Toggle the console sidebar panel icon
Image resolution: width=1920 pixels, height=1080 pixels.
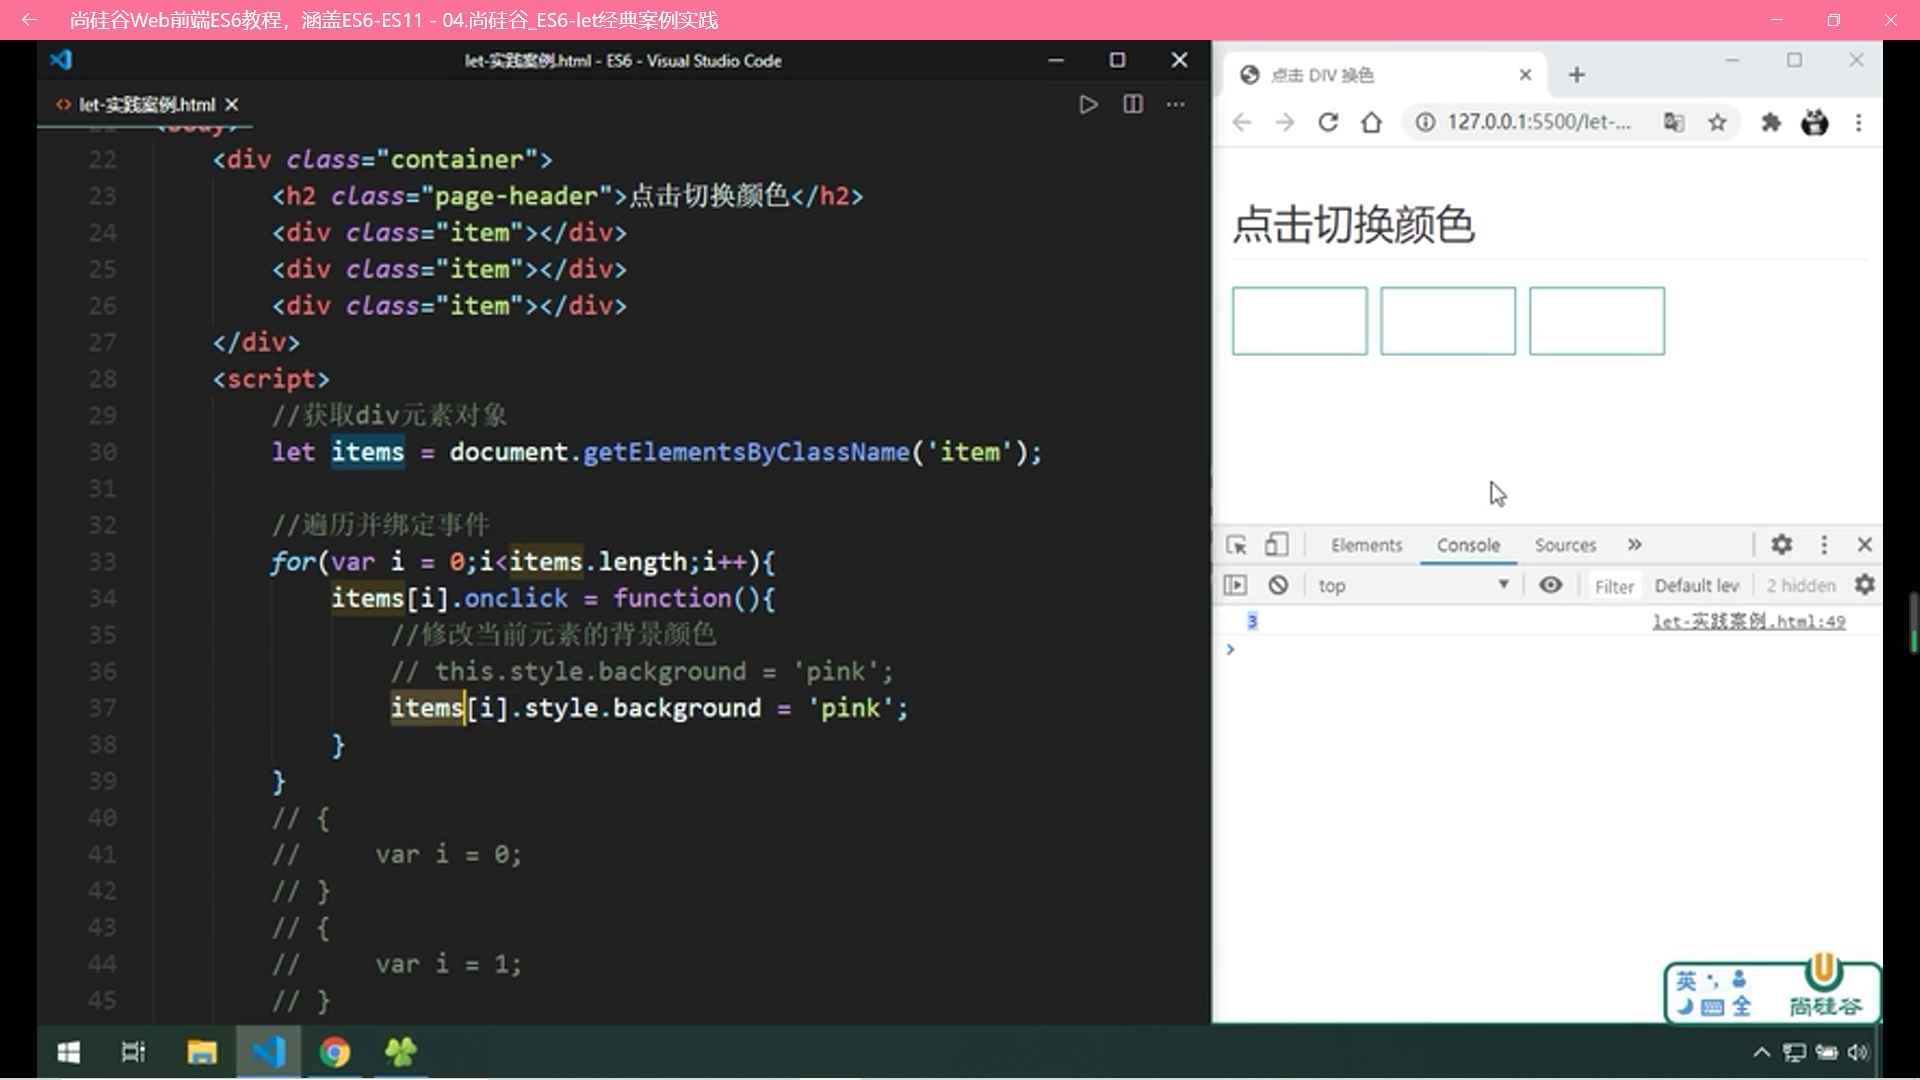[x=1236, y=585]
